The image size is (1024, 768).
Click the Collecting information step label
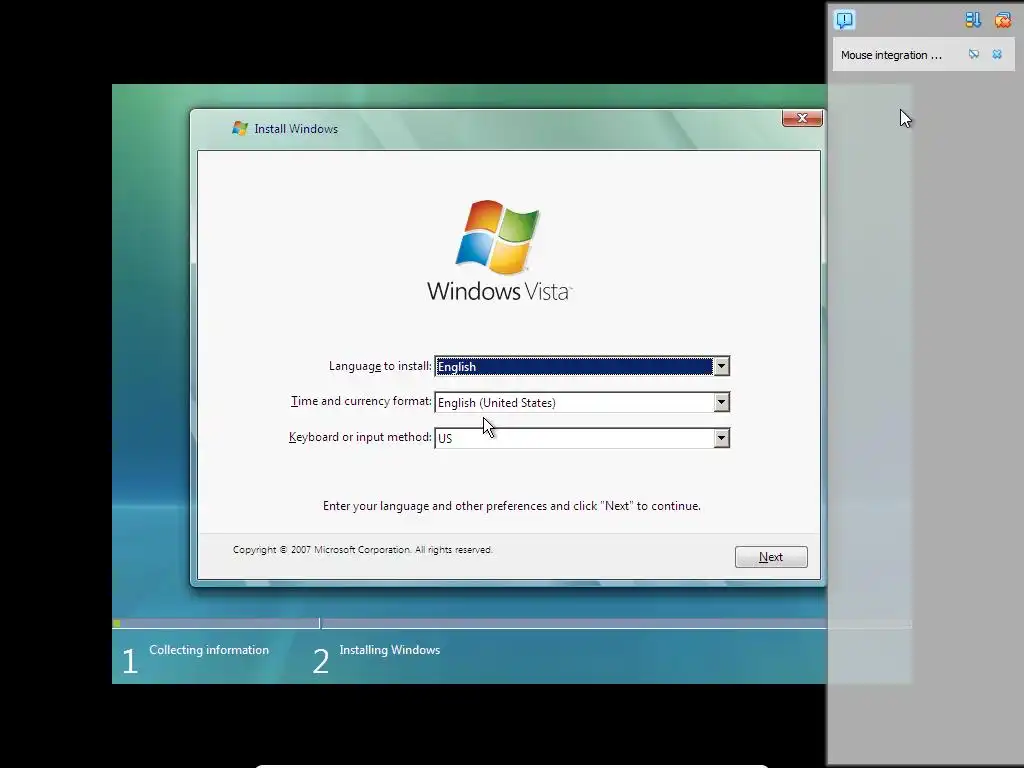click(209, 650)
